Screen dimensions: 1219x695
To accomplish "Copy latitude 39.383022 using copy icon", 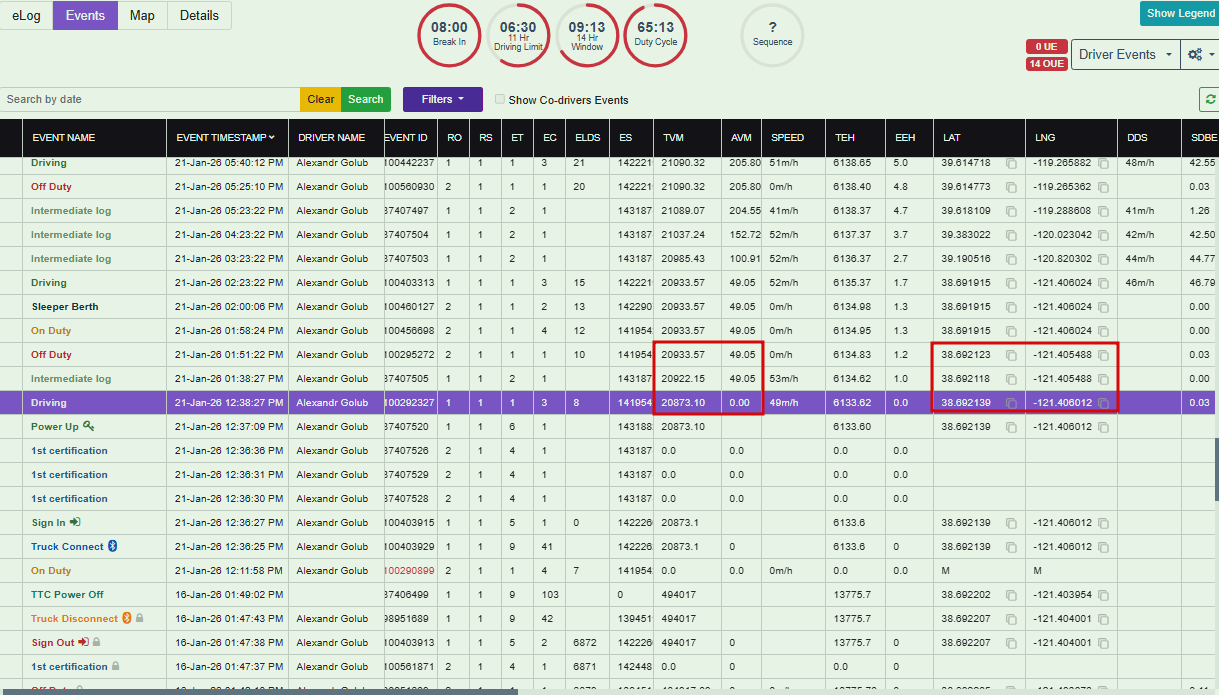I will pos(1012,235).
